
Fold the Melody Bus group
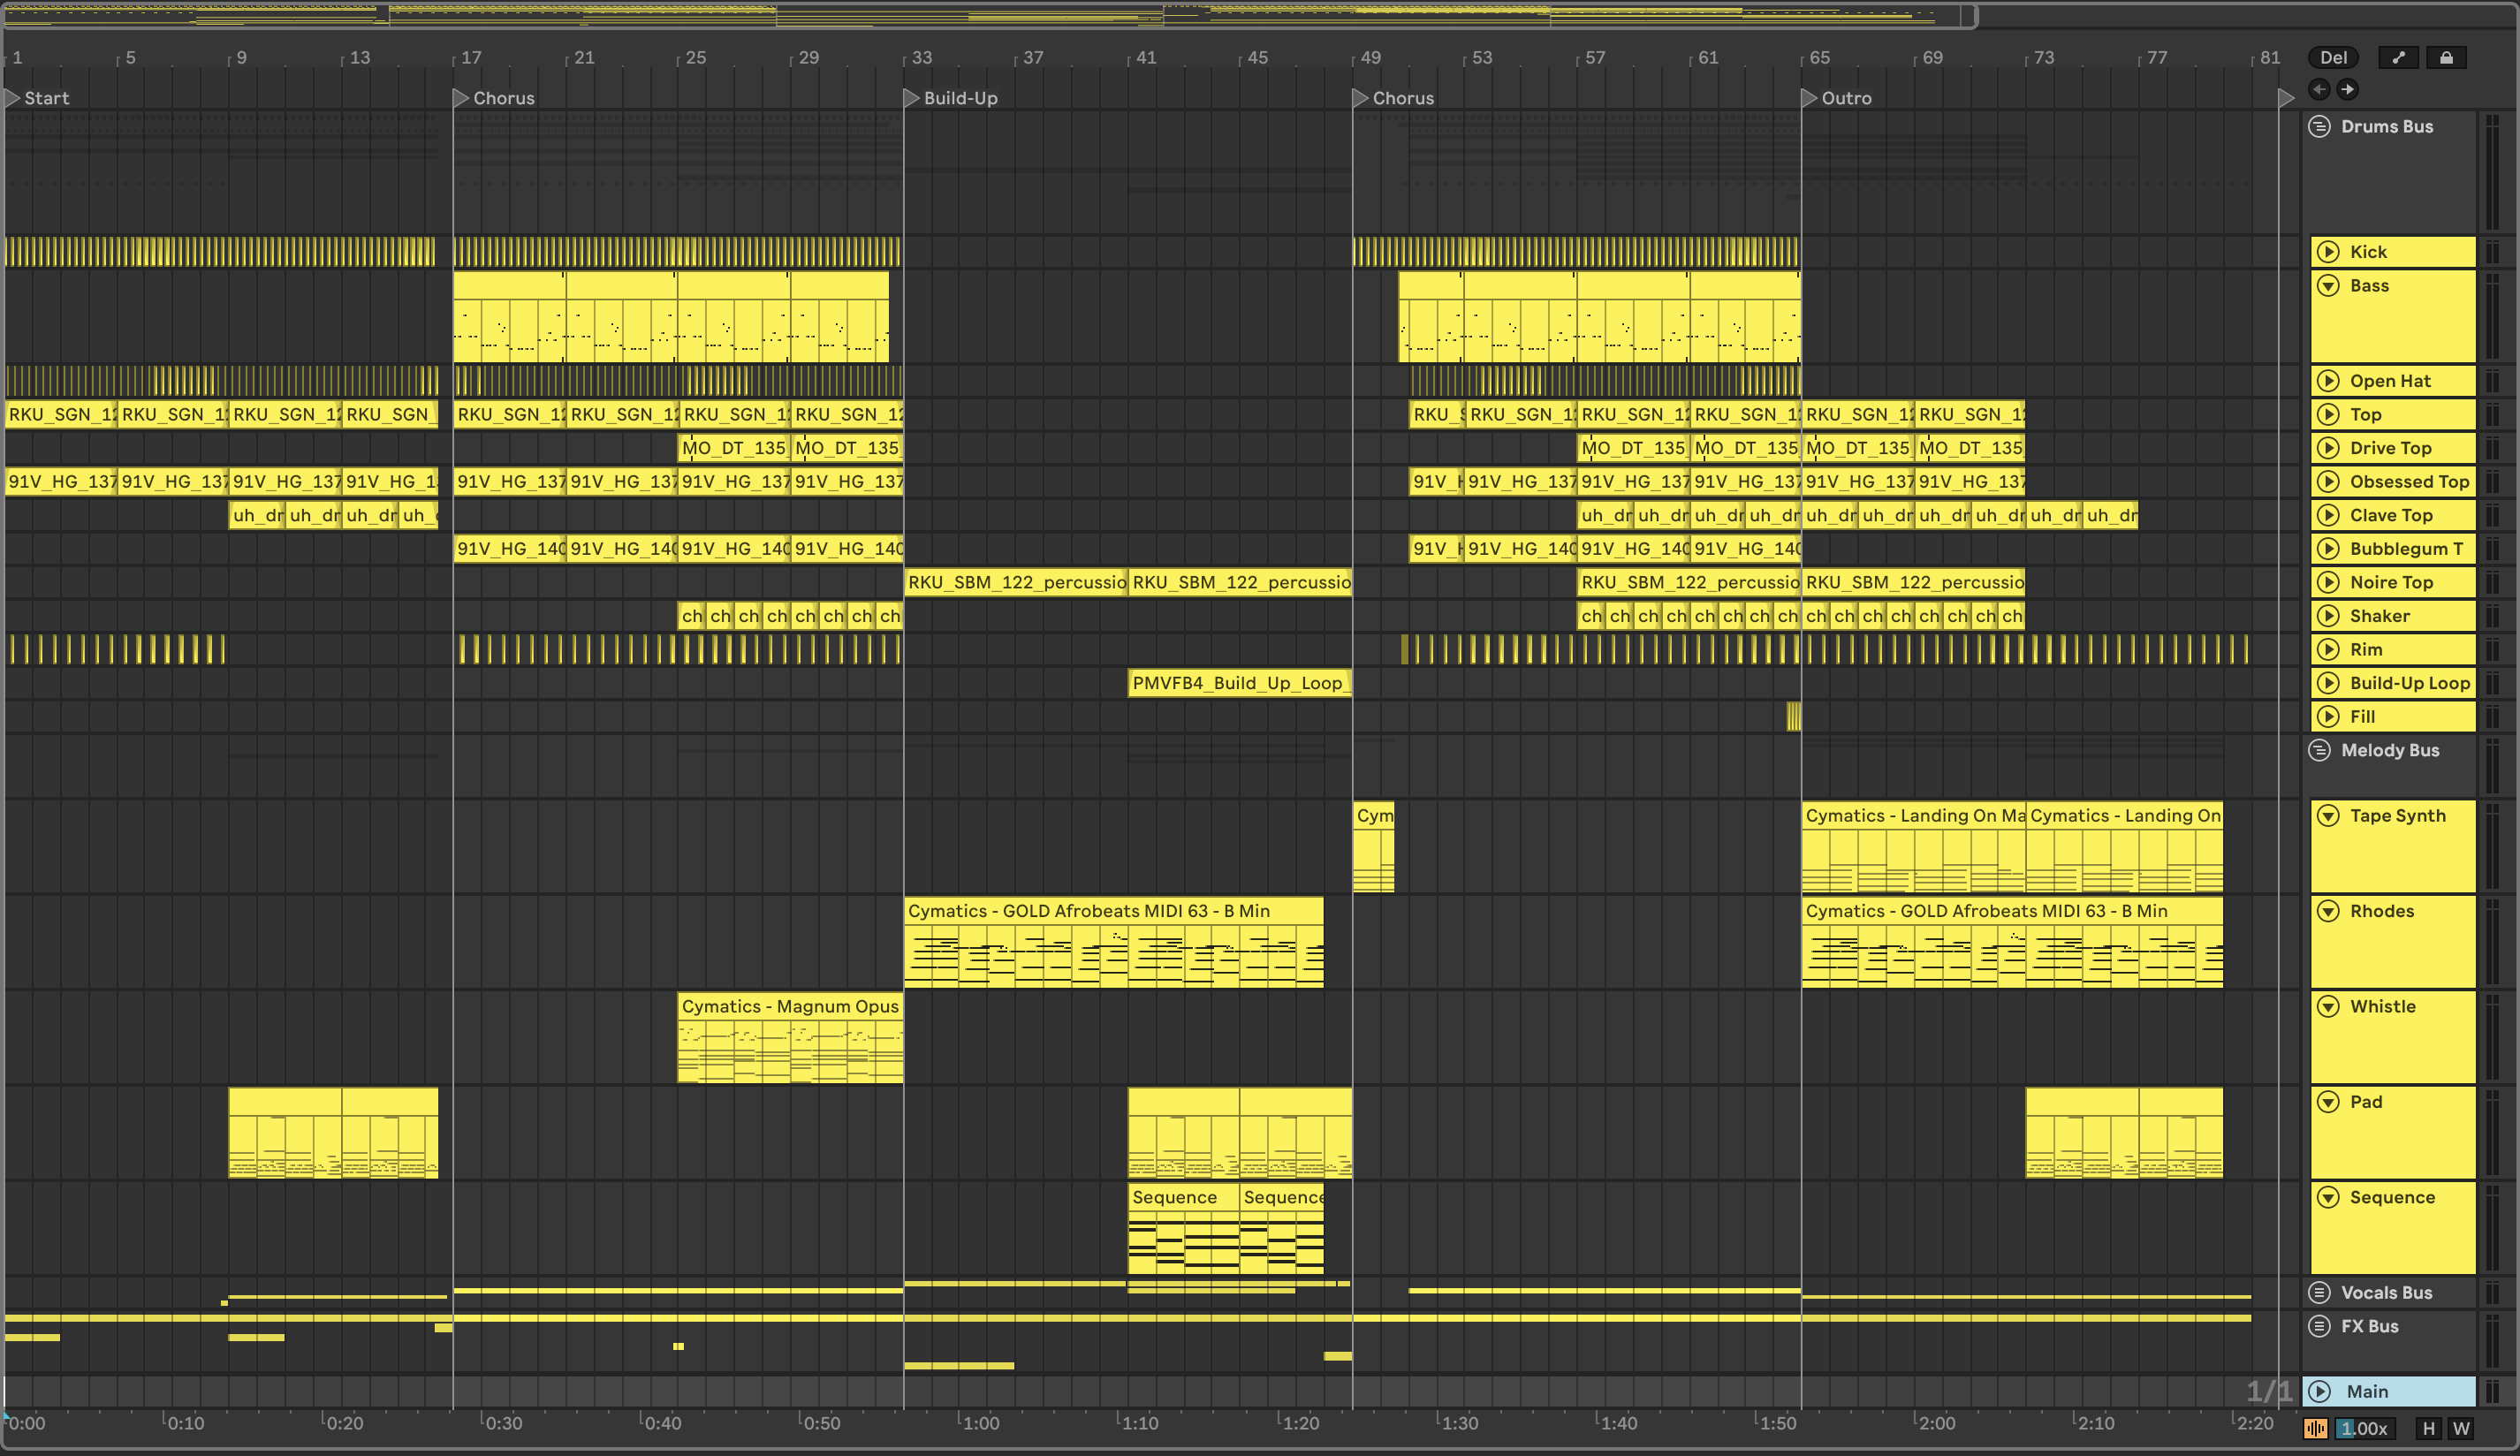(2319, 751)
